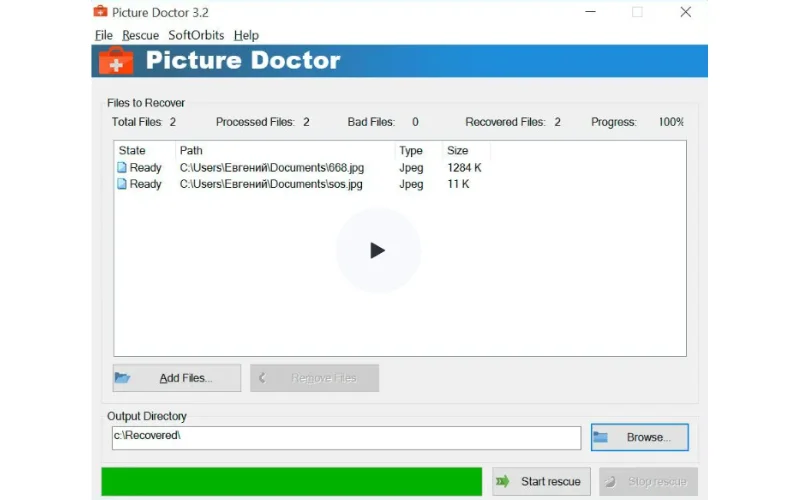Click the Jpeg type of 668.jpg

tap(411, 168)
